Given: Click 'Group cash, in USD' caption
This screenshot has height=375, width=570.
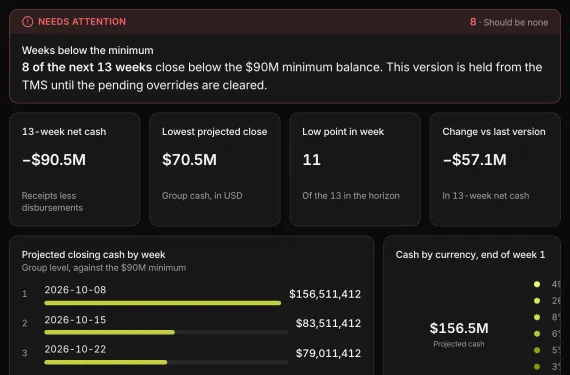Looking at the screenshot, I should pyautogui.click(x=202, y=196).
